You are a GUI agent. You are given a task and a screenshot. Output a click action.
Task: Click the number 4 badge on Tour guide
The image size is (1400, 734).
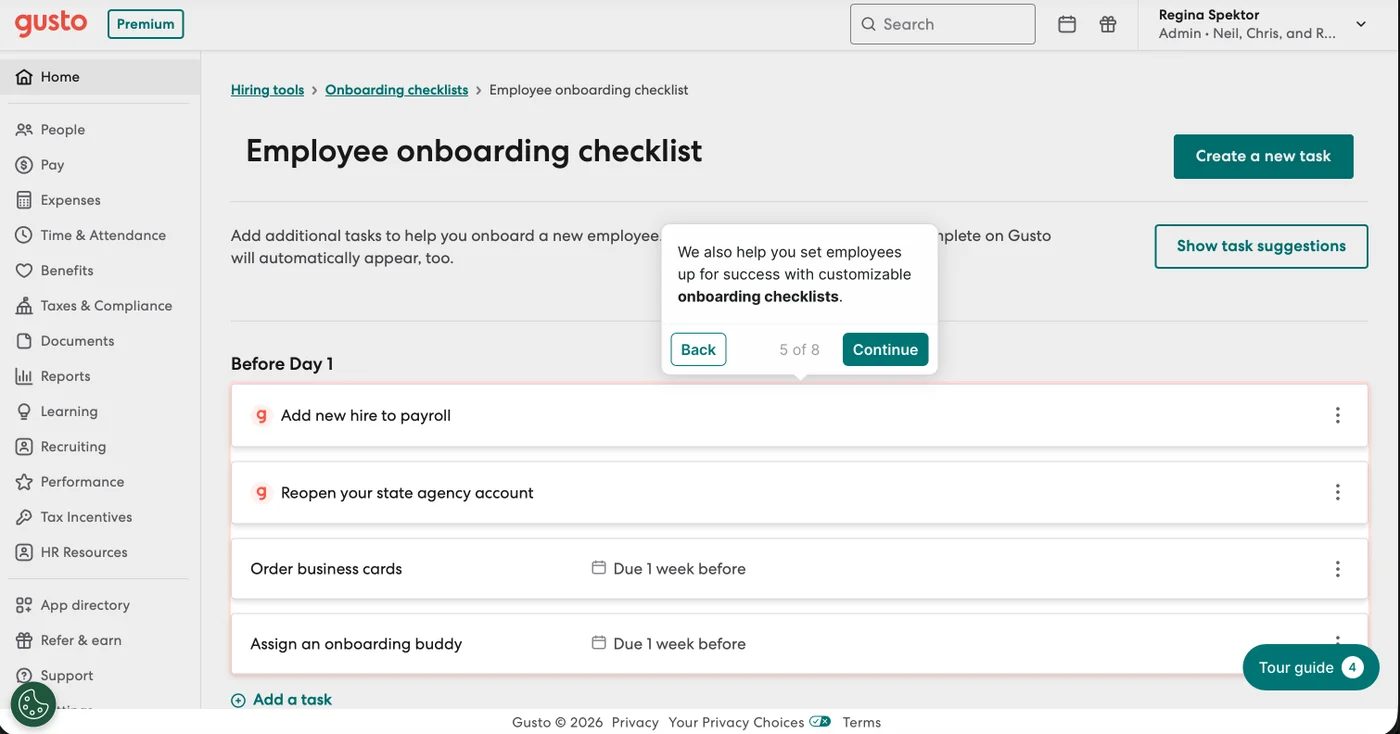click(1353, 667)
